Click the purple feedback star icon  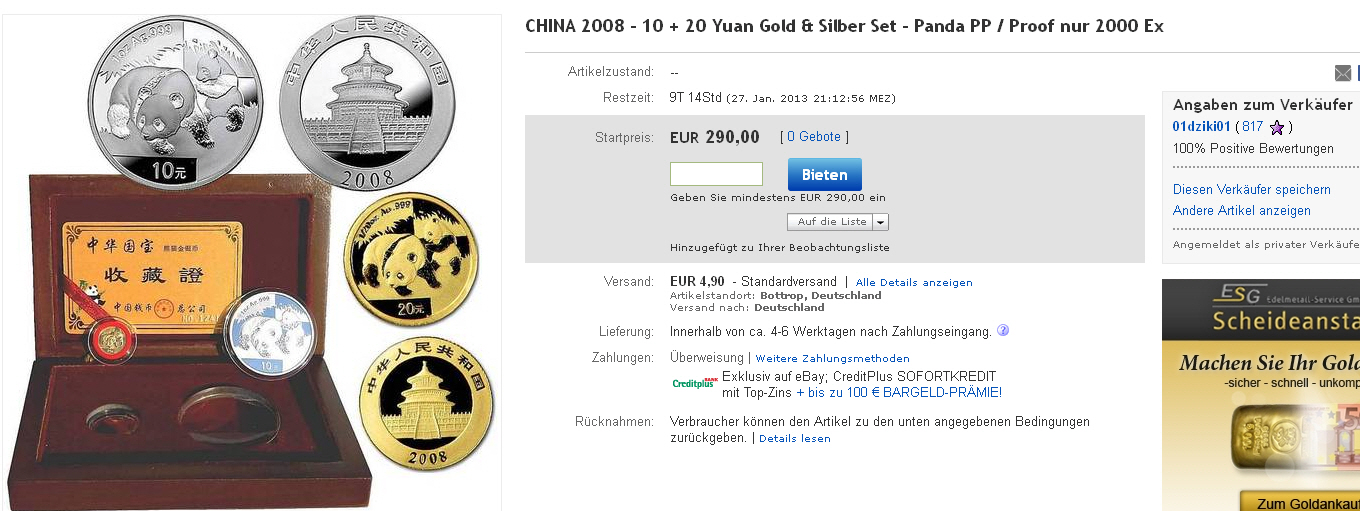click(x=1277, y=128)
